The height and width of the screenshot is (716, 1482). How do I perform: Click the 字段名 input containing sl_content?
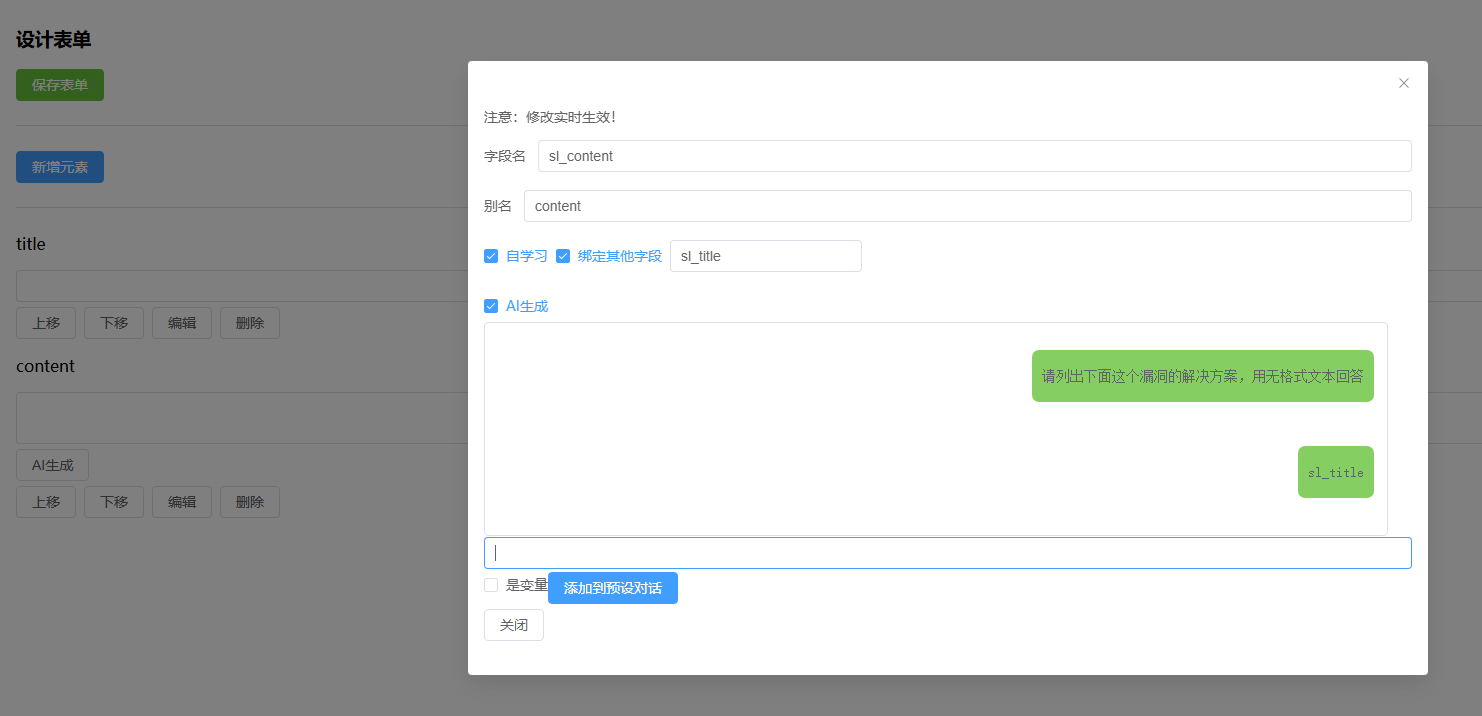(974, 156)
